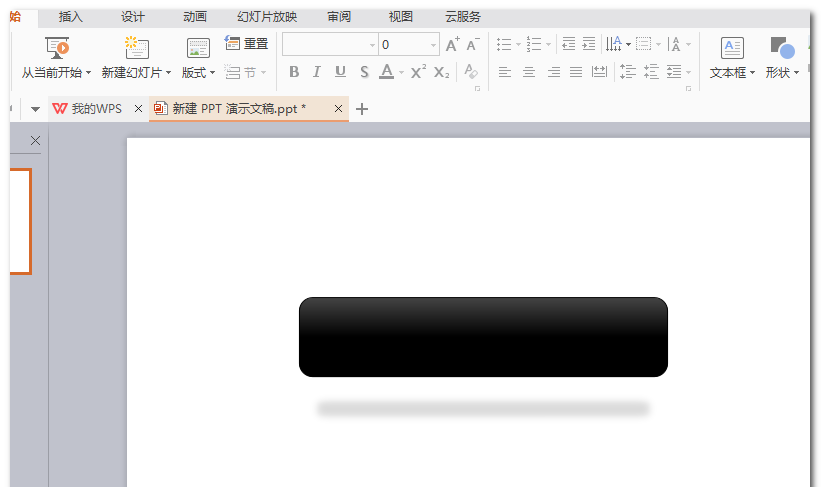Close the 我的WPS tab

(138, 108)
